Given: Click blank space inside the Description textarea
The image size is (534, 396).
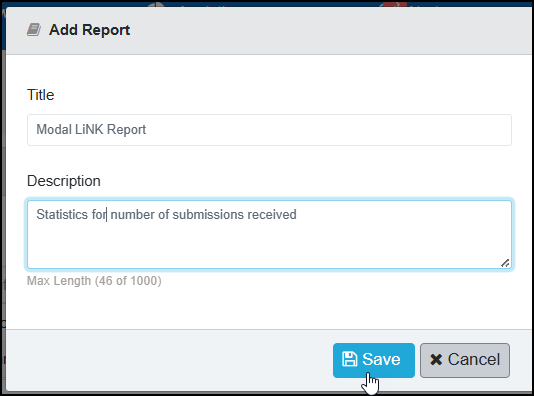Looking at the screenshot, I should (269, 245).
